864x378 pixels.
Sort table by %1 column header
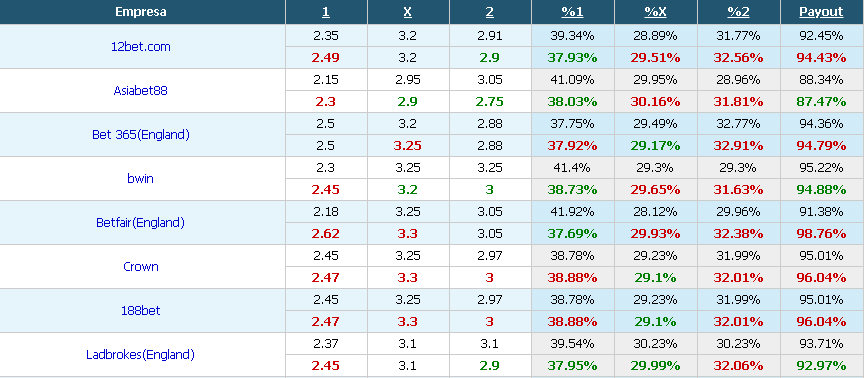coord(572,12)
